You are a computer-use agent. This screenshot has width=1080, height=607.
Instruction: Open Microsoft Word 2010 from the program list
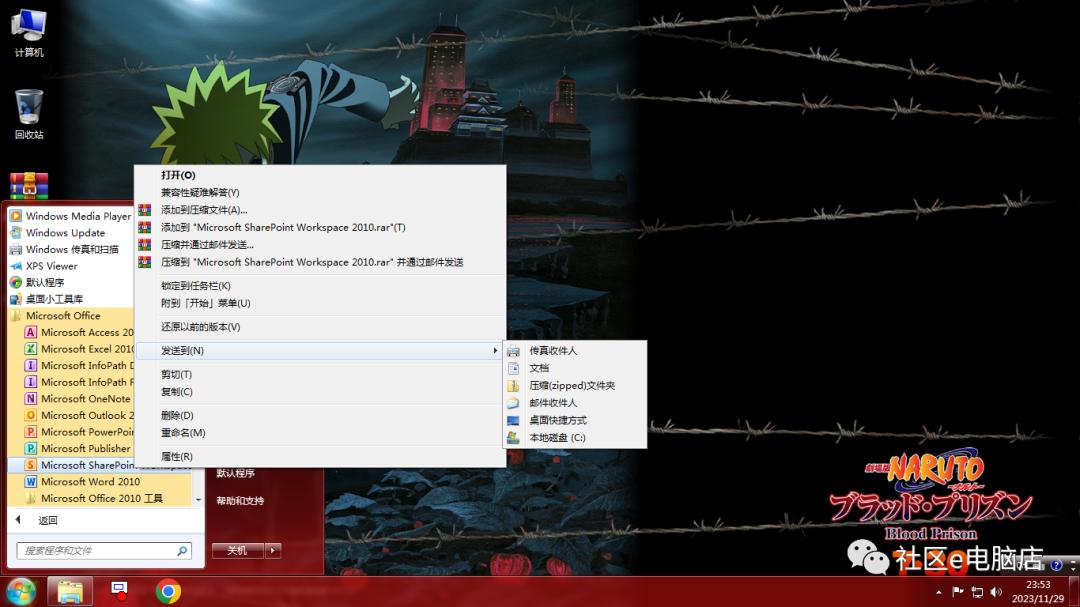click(90, 481)
